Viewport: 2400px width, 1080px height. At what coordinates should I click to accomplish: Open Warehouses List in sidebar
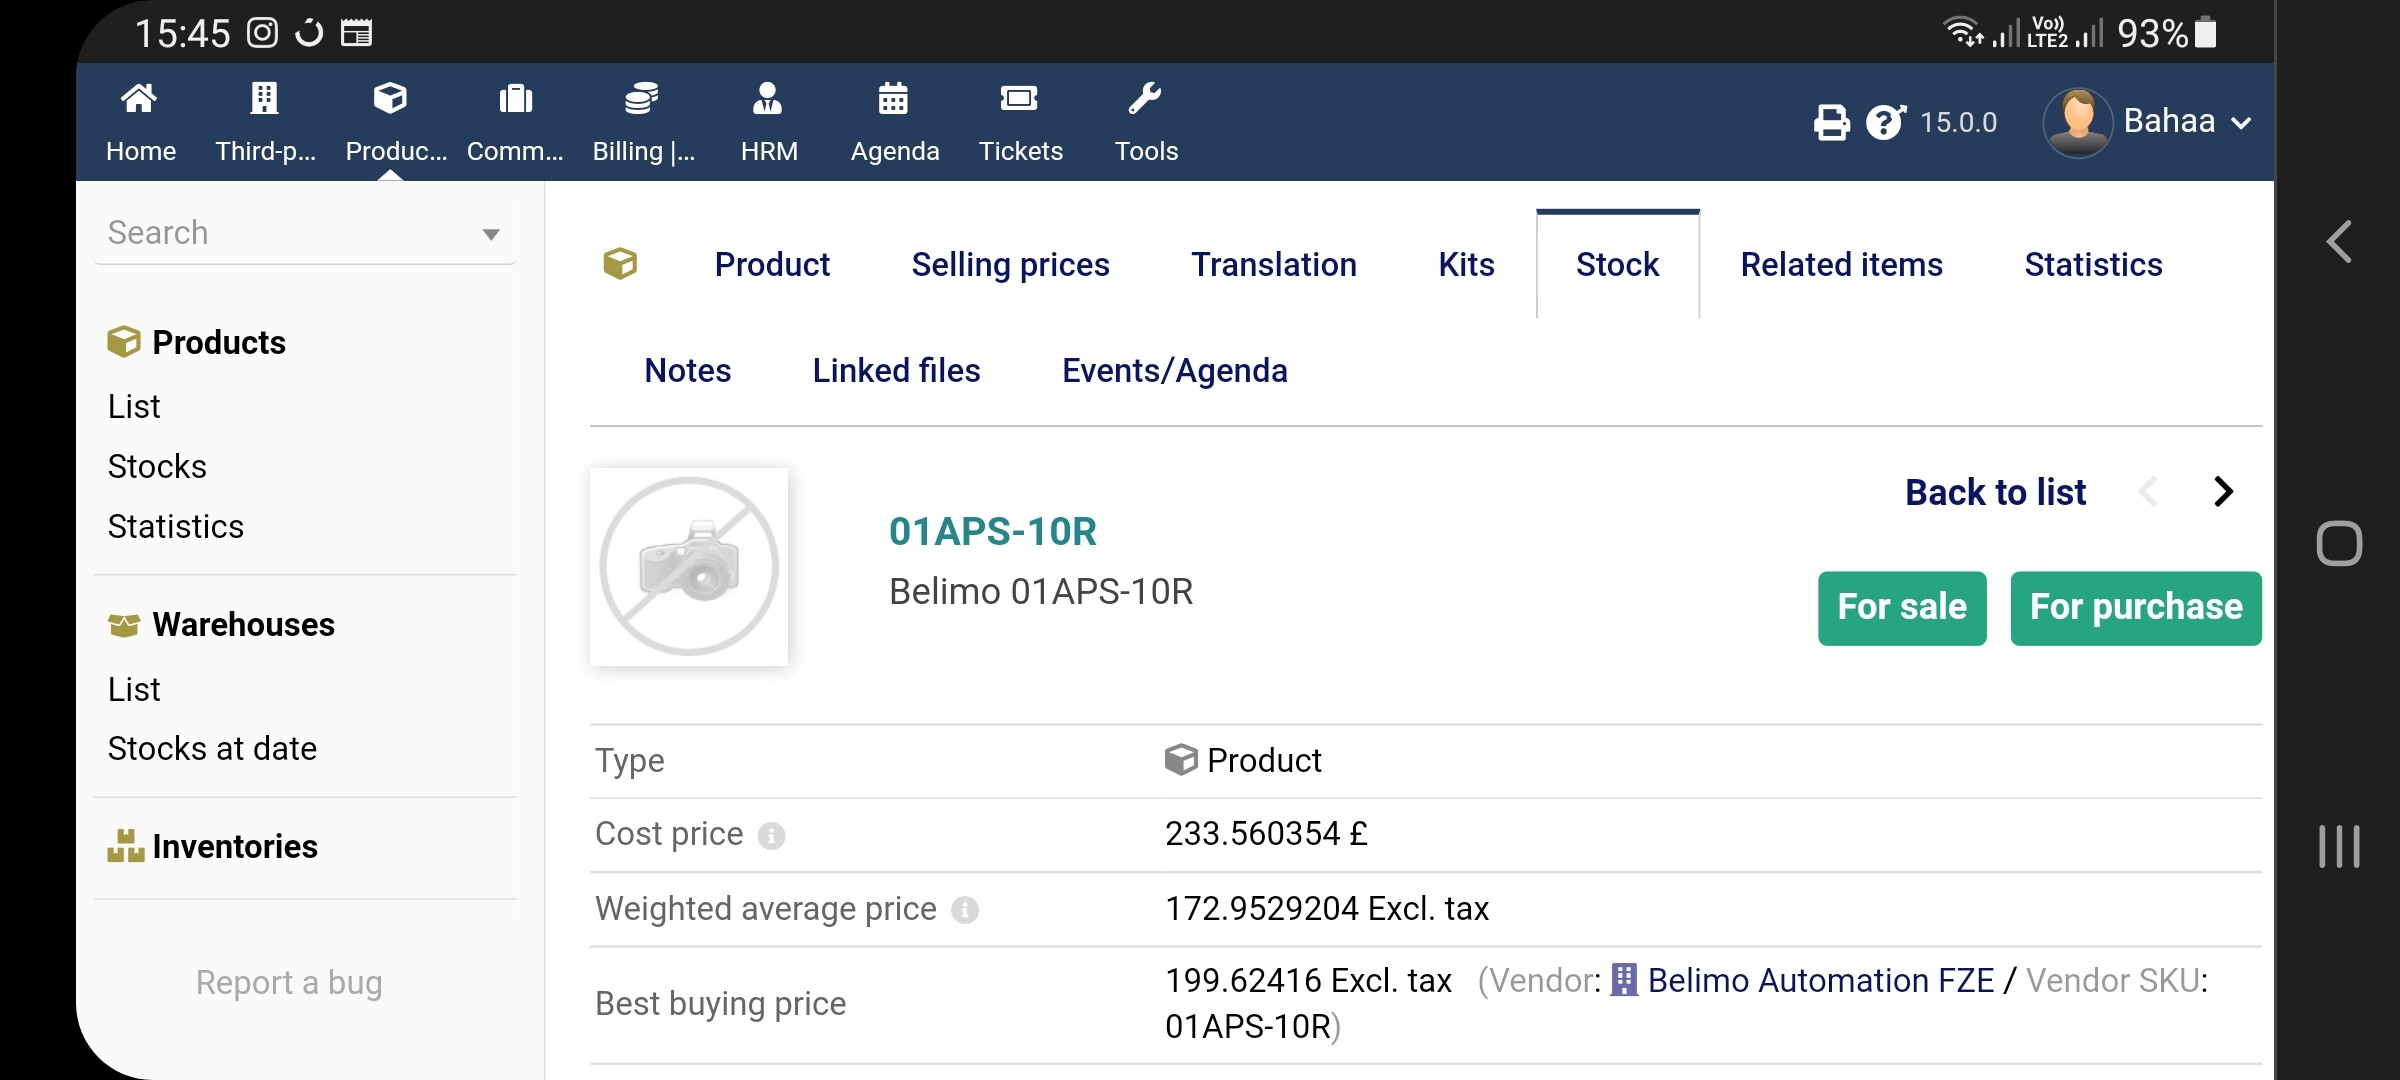click(x=134, y=690)
